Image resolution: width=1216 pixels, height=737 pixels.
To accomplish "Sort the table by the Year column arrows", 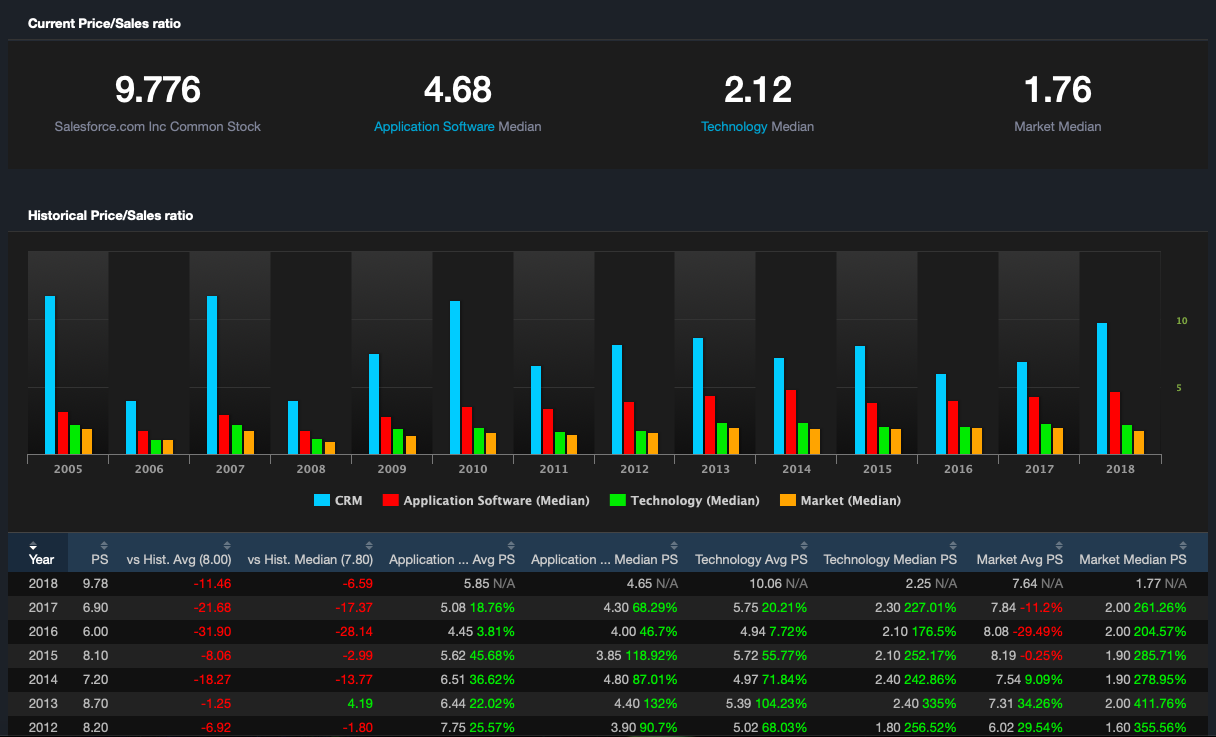I will [x=33, y=545].
